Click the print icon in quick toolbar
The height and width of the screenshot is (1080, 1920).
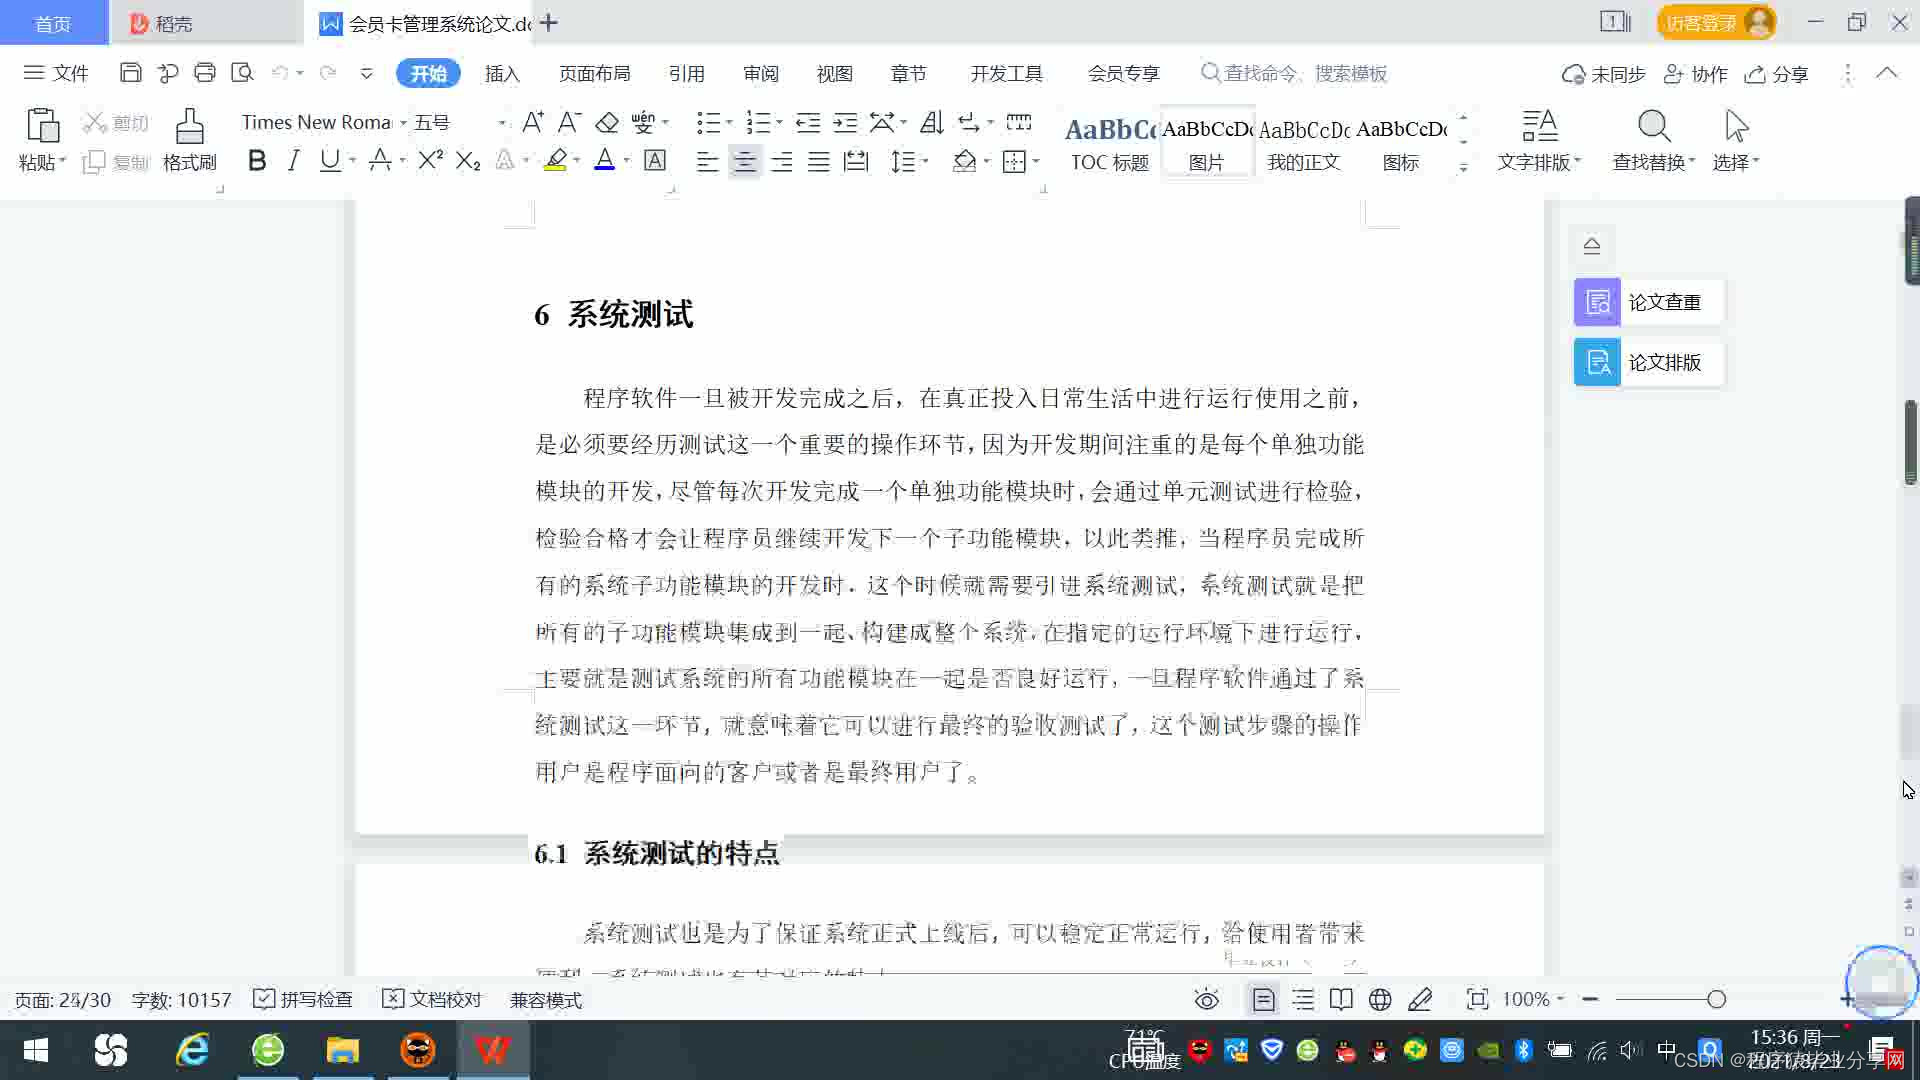click(205, 73)
